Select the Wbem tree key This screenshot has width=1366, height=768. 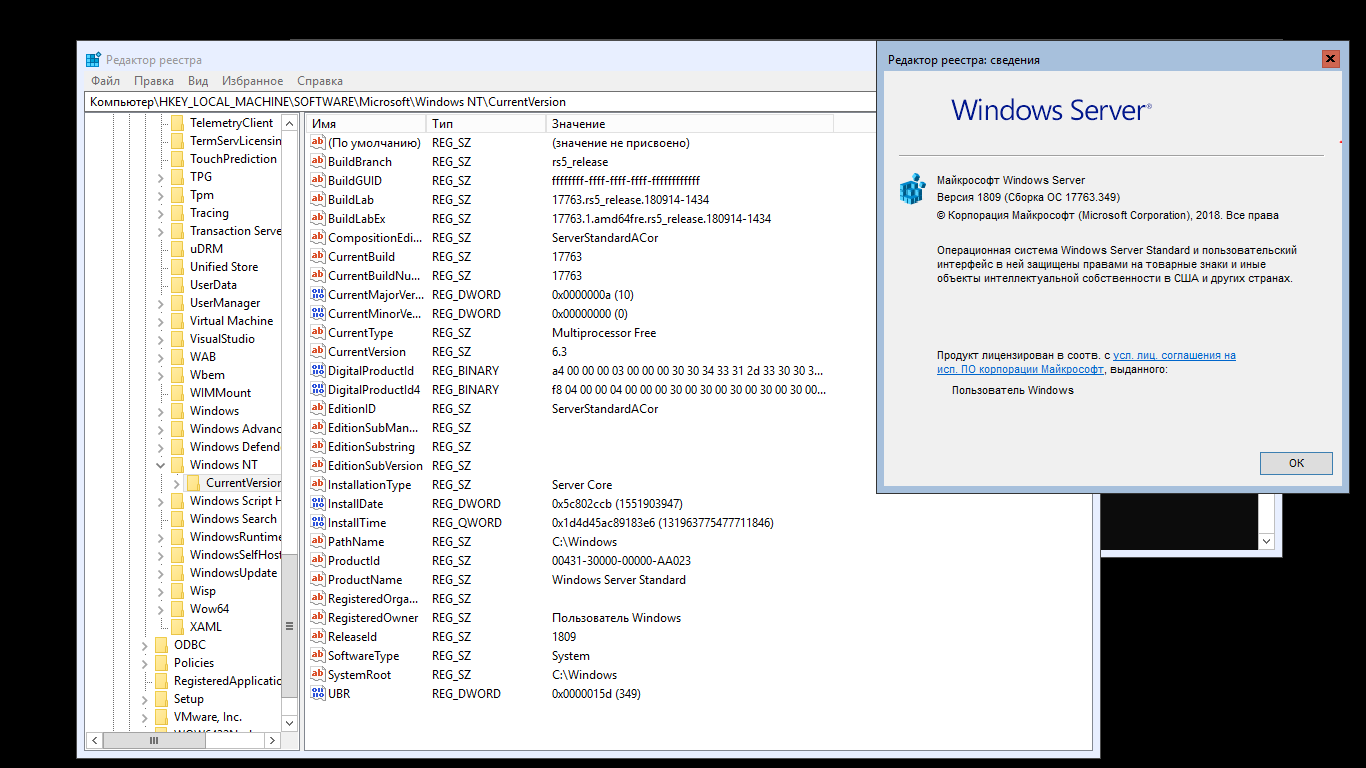pos(207,375)
